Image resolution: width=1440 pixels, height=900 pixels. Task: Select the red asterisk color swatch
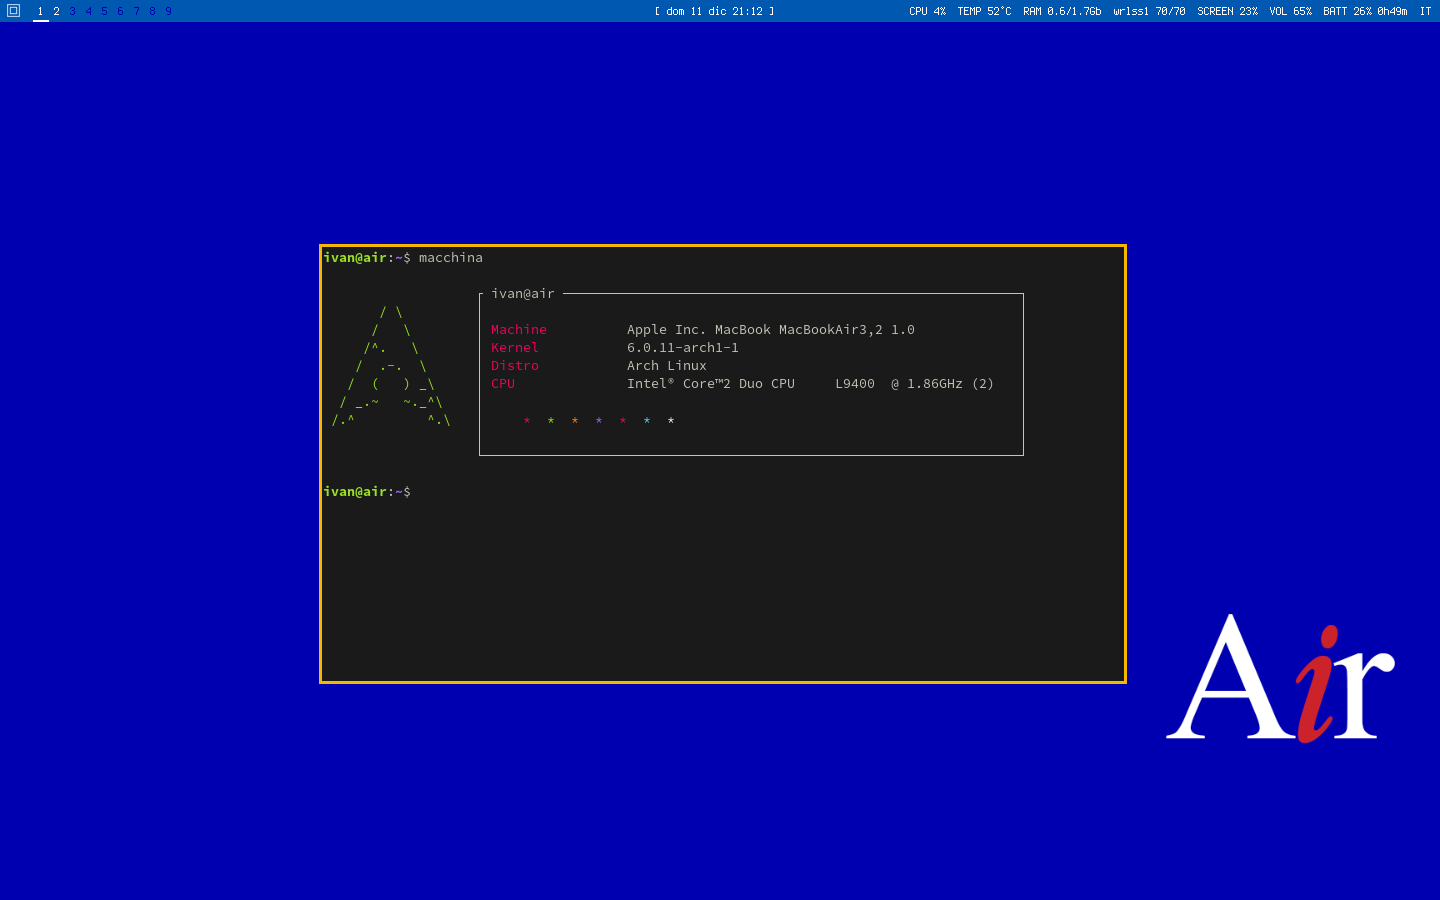pos(527,421)
